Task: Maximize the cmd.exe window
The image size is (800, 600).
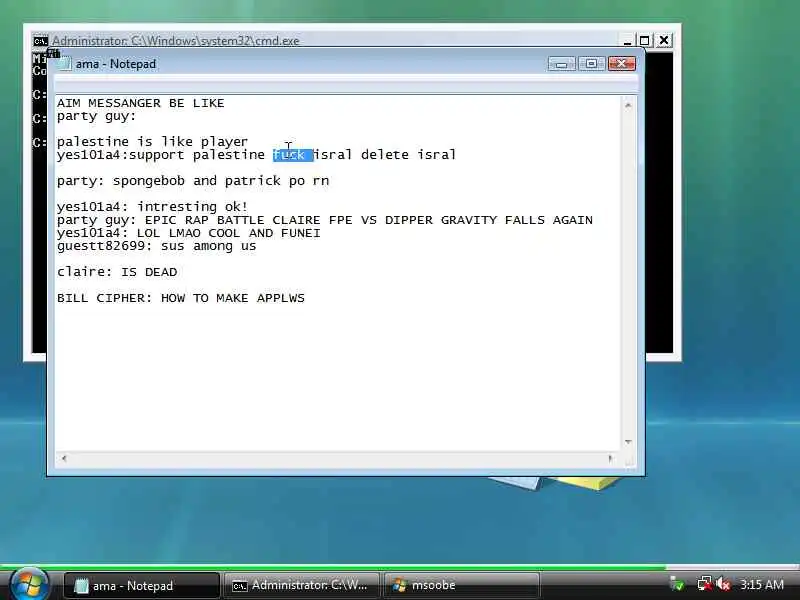Action: 645,41
